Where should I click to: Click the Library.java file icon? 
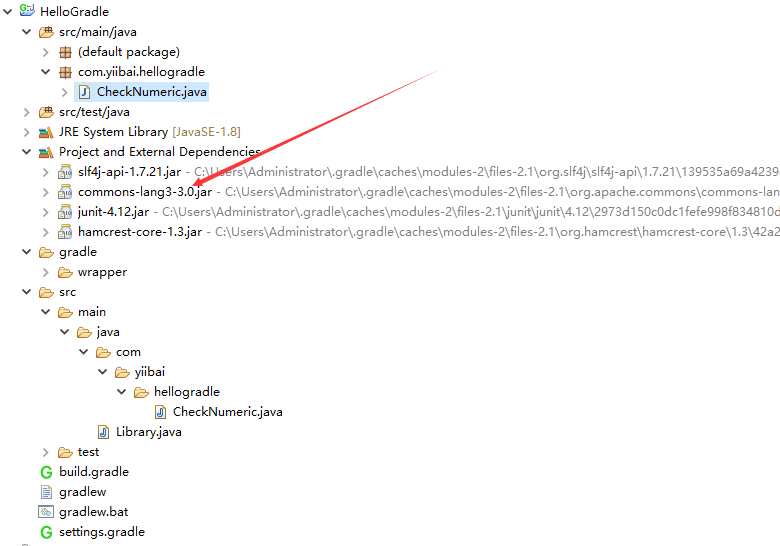pos(103,432)
